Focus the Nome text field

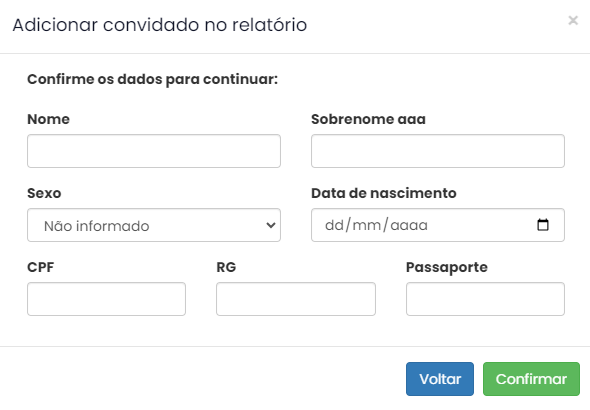point(154,151)
